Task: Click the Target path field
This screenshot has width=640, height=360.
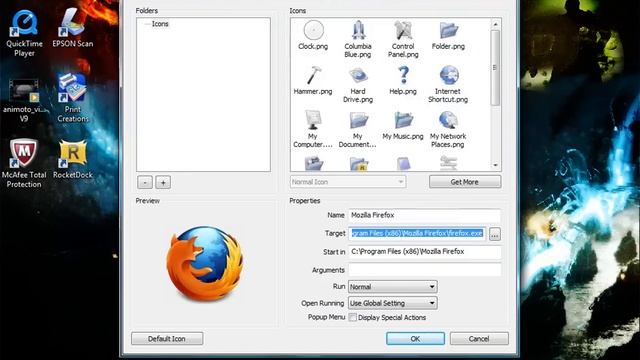Action: (x=417, y=233)
